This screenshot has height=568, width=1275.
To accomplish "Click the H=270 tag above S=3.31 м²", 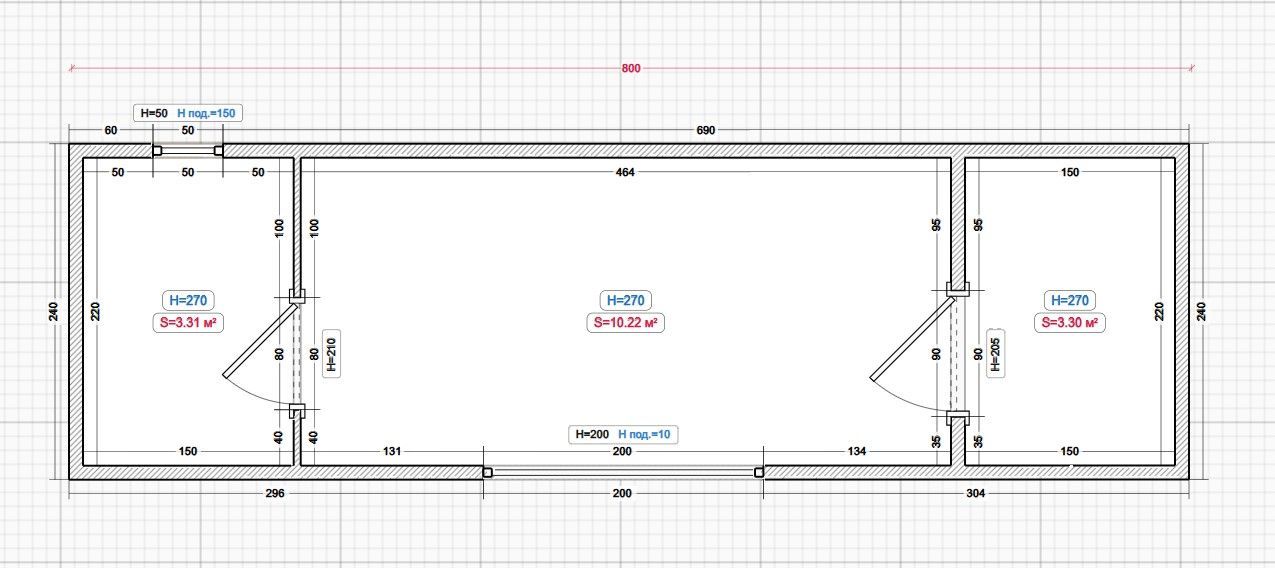I will [189, 300].
